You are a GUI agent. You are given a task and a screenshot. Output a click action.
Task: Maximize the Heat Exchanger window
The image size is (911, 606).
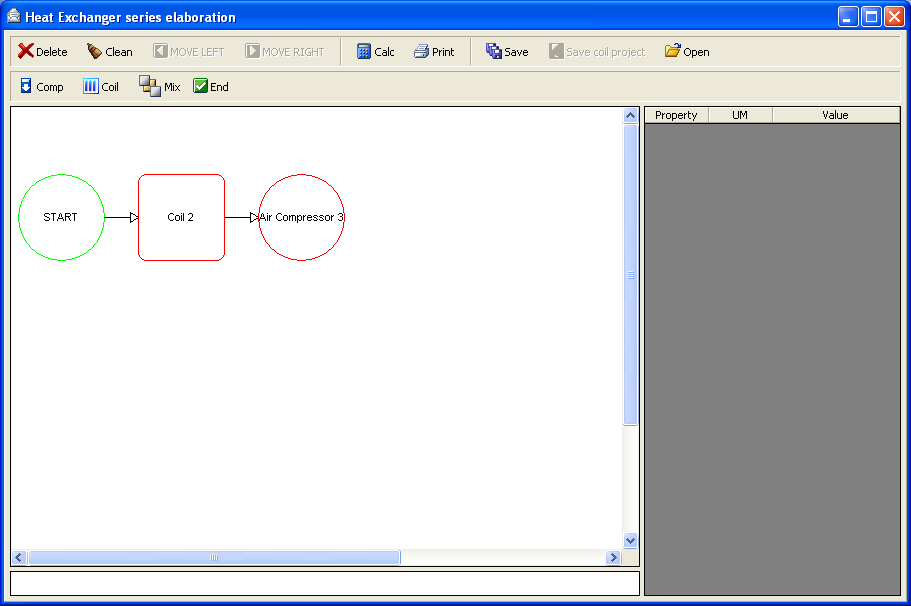click(x=871, y=17)
